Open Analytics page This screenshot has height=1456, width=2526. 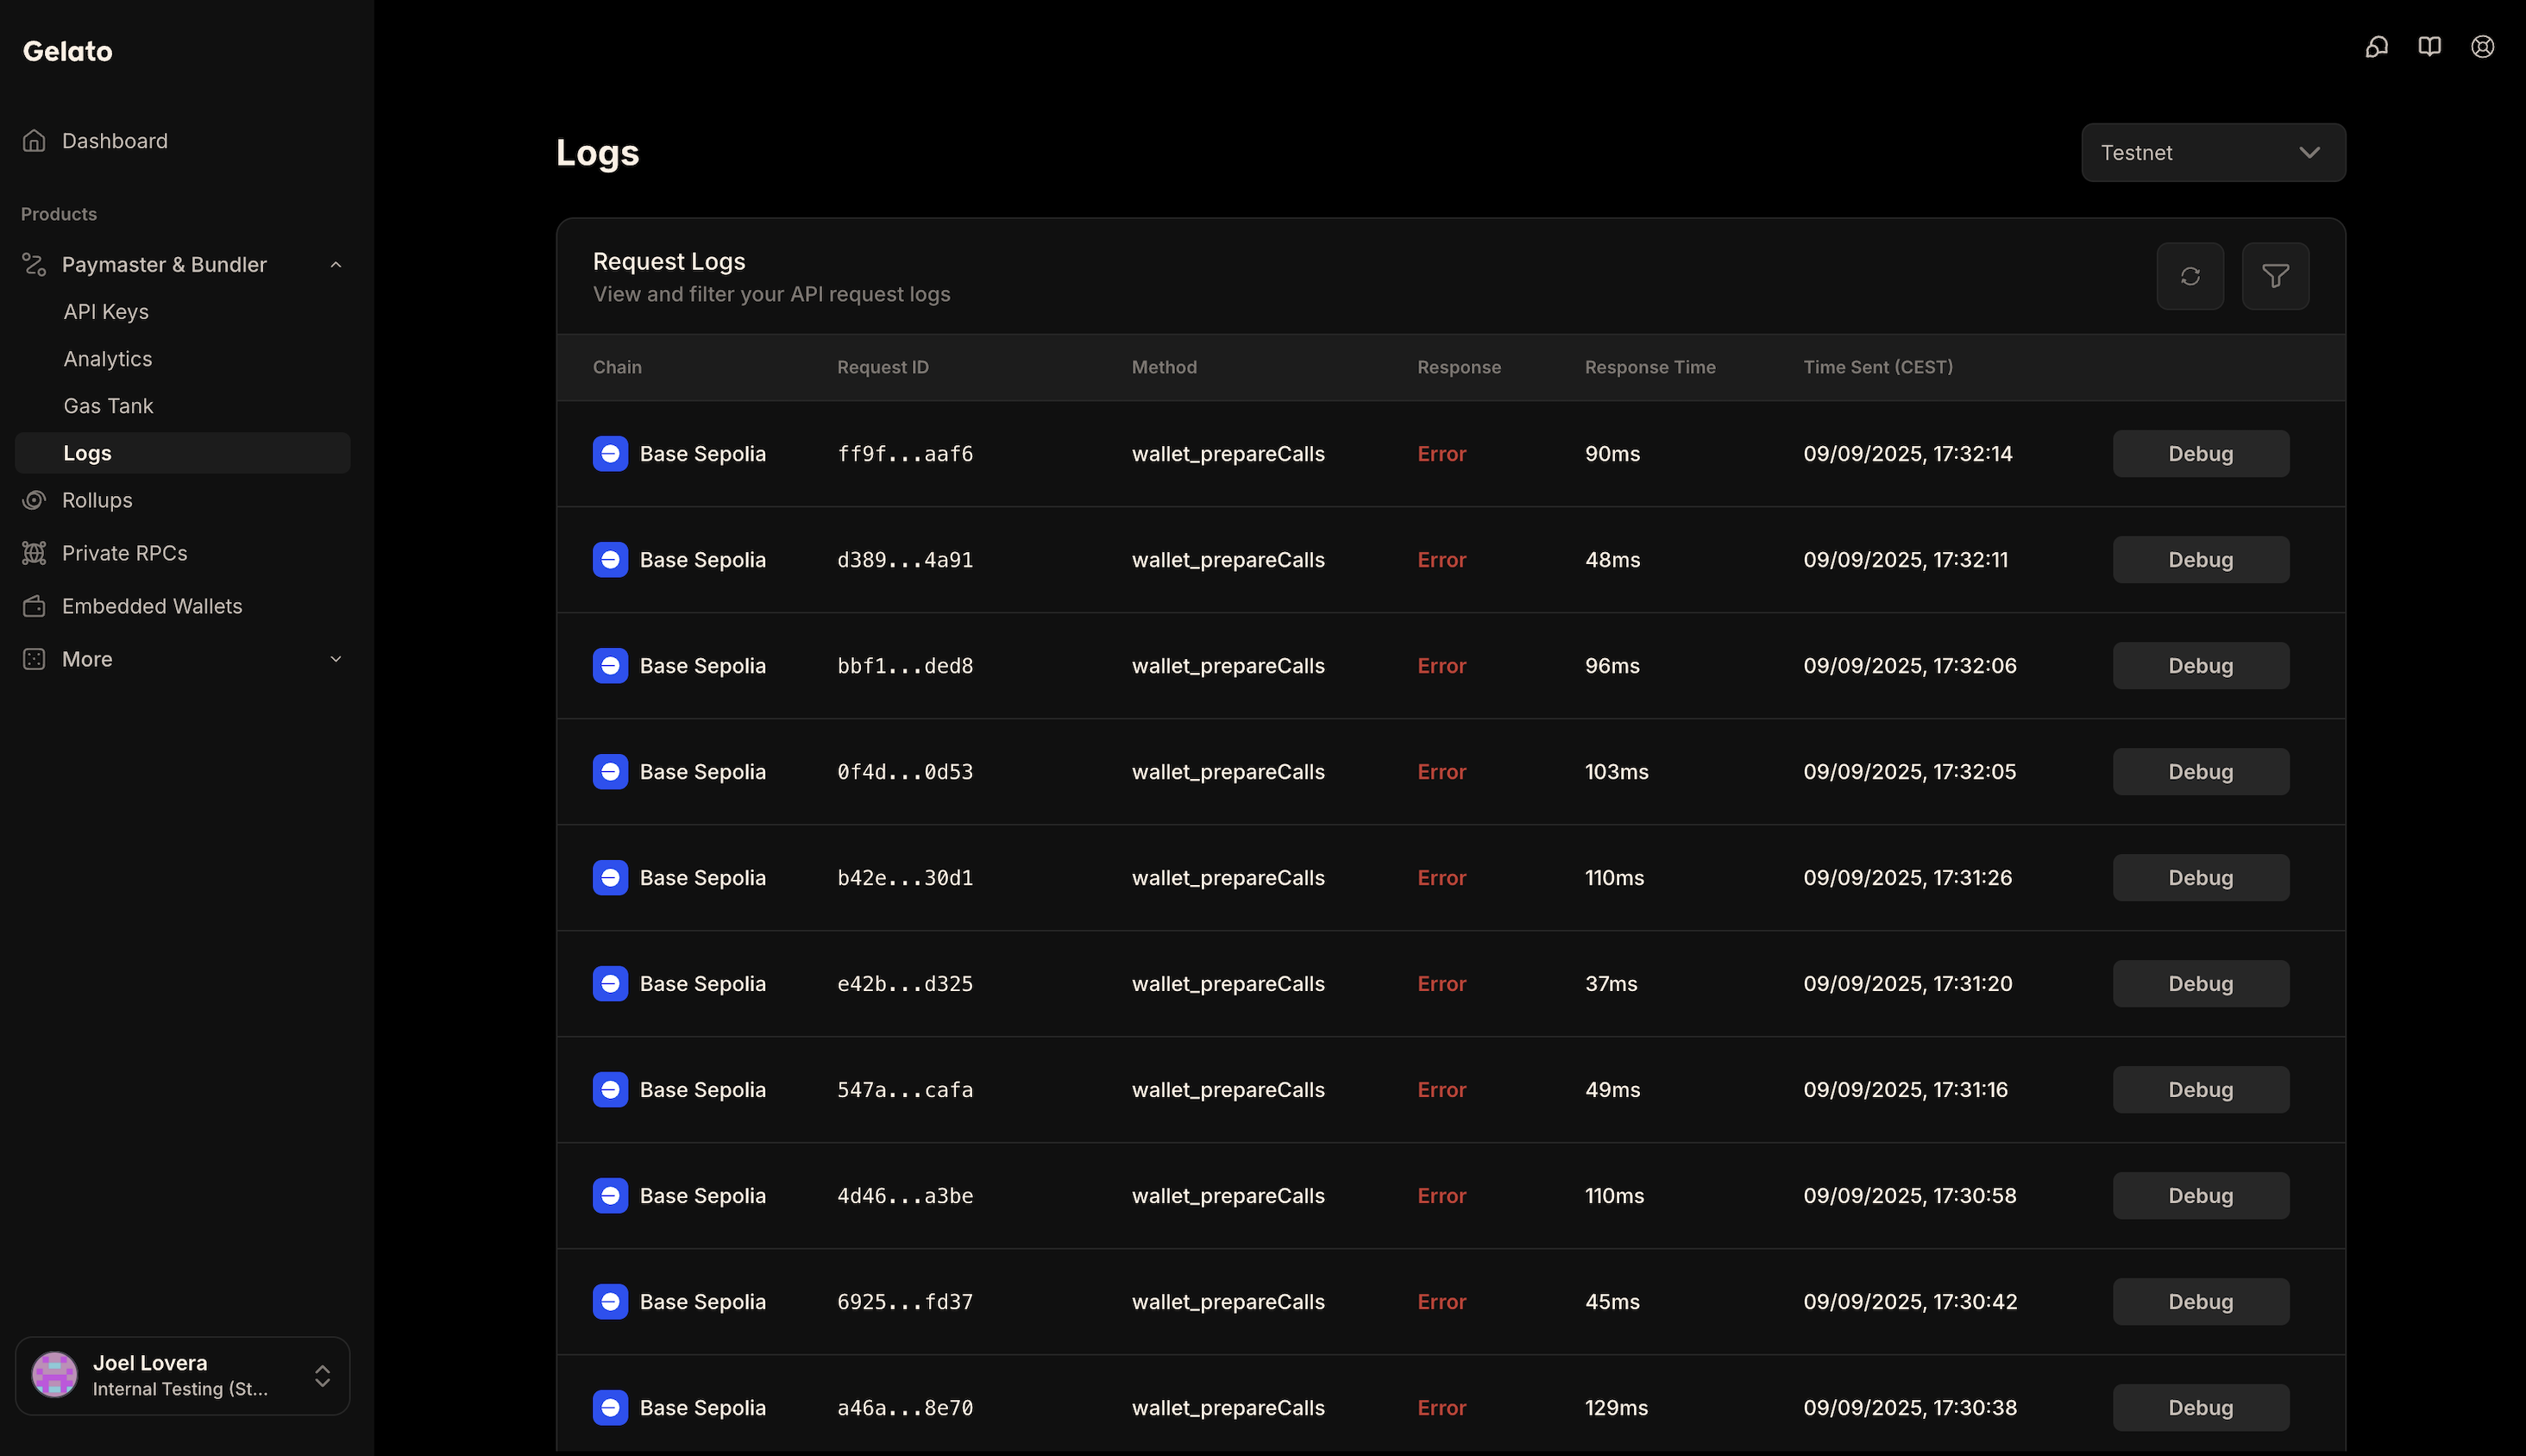click(x=108, y=359)
